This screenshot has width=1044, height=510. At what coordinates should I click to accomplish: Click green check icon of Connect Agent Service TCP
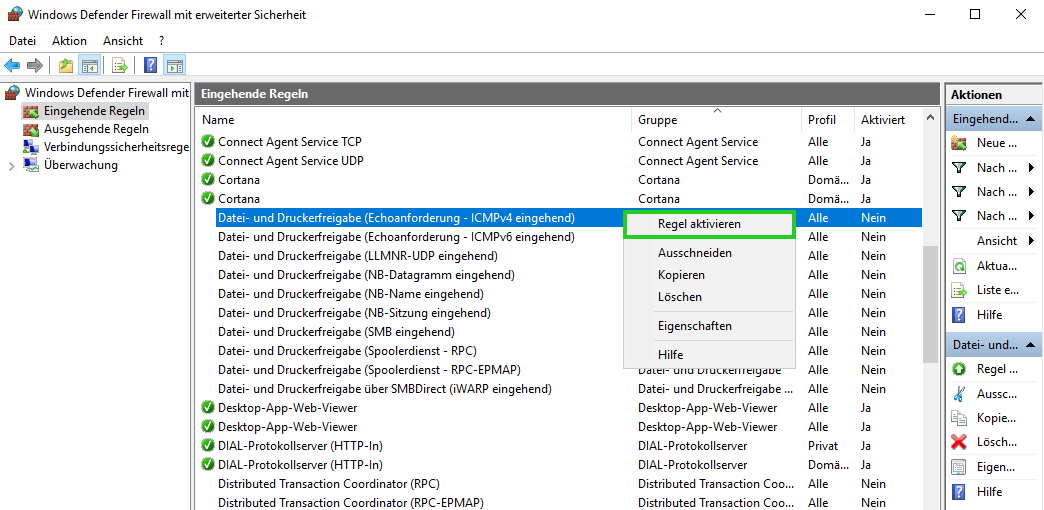(208, 141)
